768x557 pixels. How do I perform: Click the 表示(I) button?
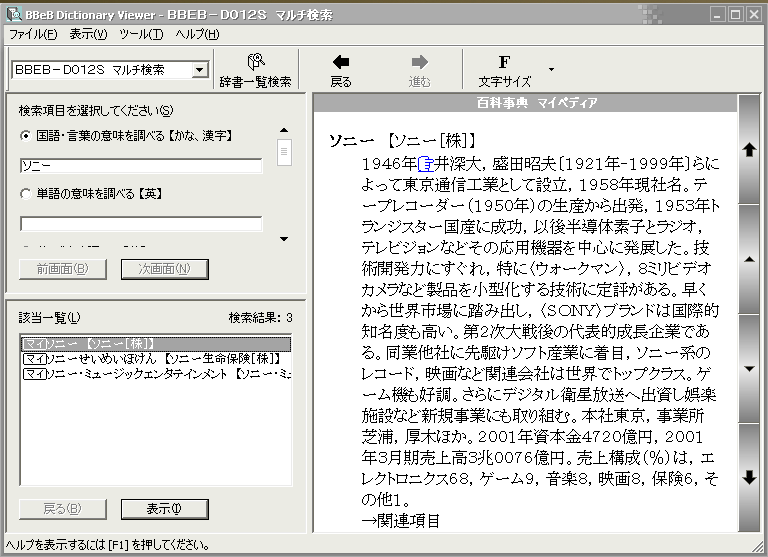point(165,509)
